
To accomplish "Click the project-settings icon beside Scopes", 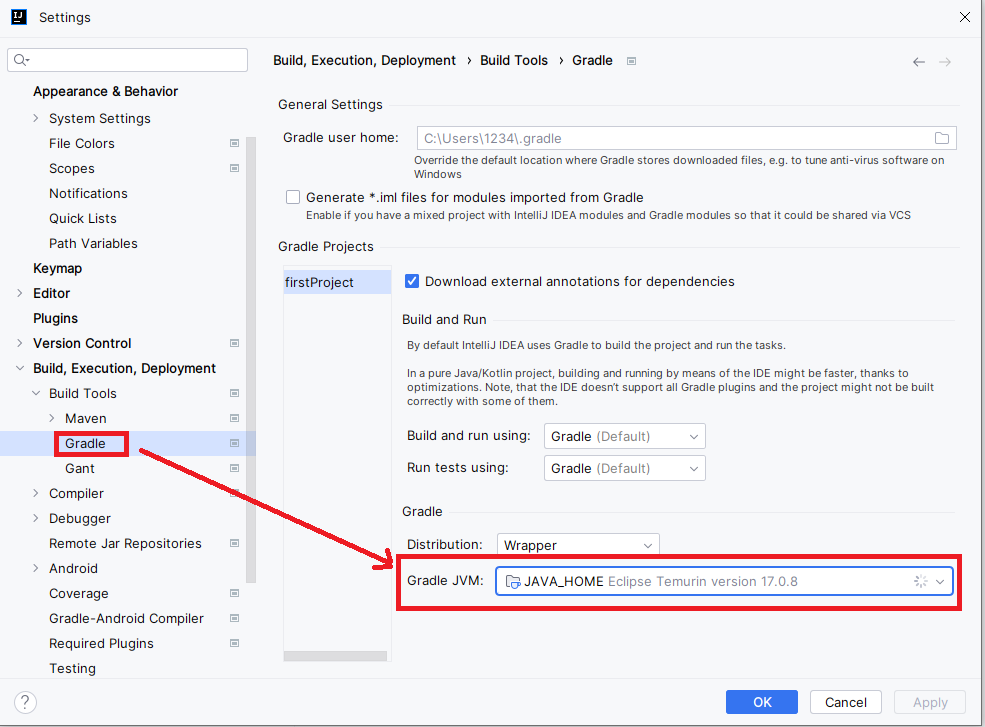I will 234,168.
